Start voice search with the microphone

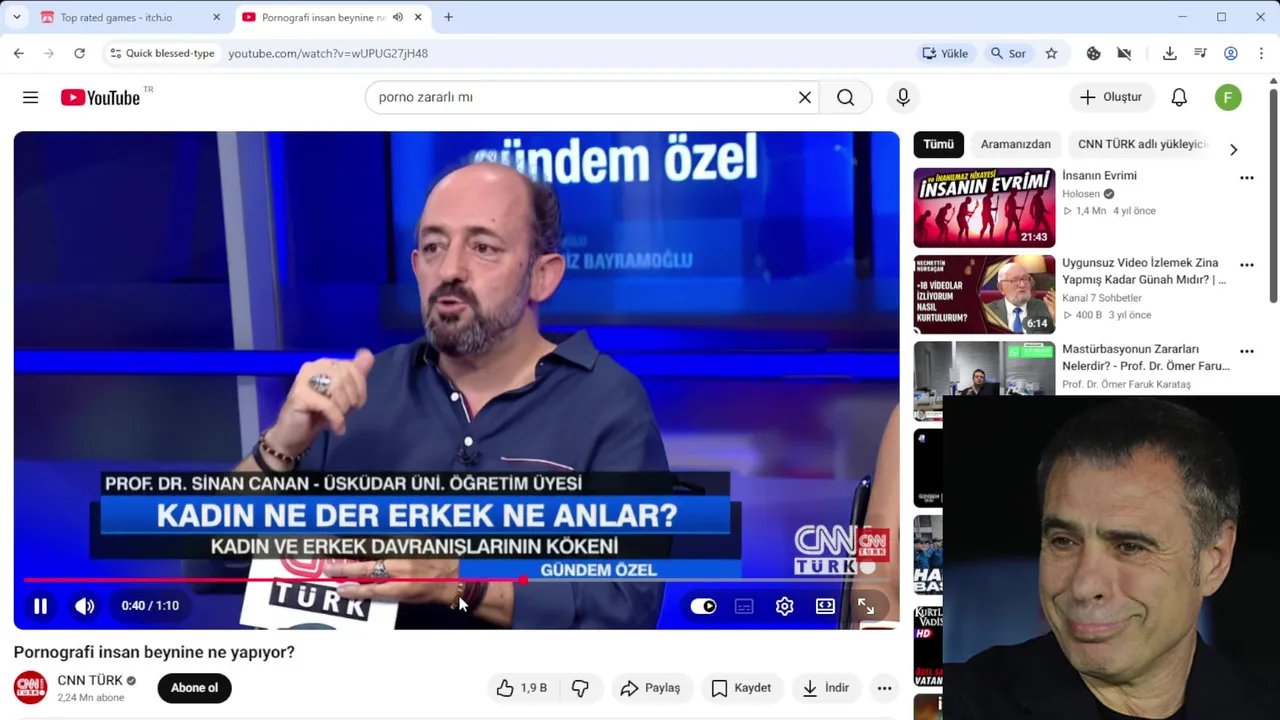click(x=903, y=97)
